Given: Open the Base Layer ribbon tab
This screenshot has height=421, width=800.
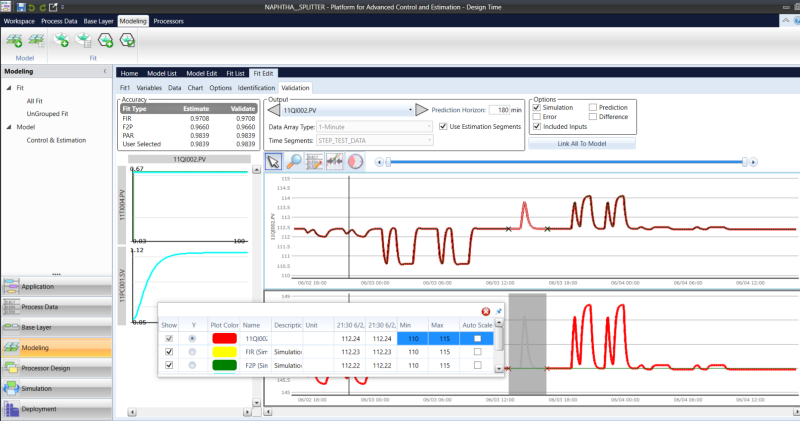Looking at the screenshot, I should (98, 21).
